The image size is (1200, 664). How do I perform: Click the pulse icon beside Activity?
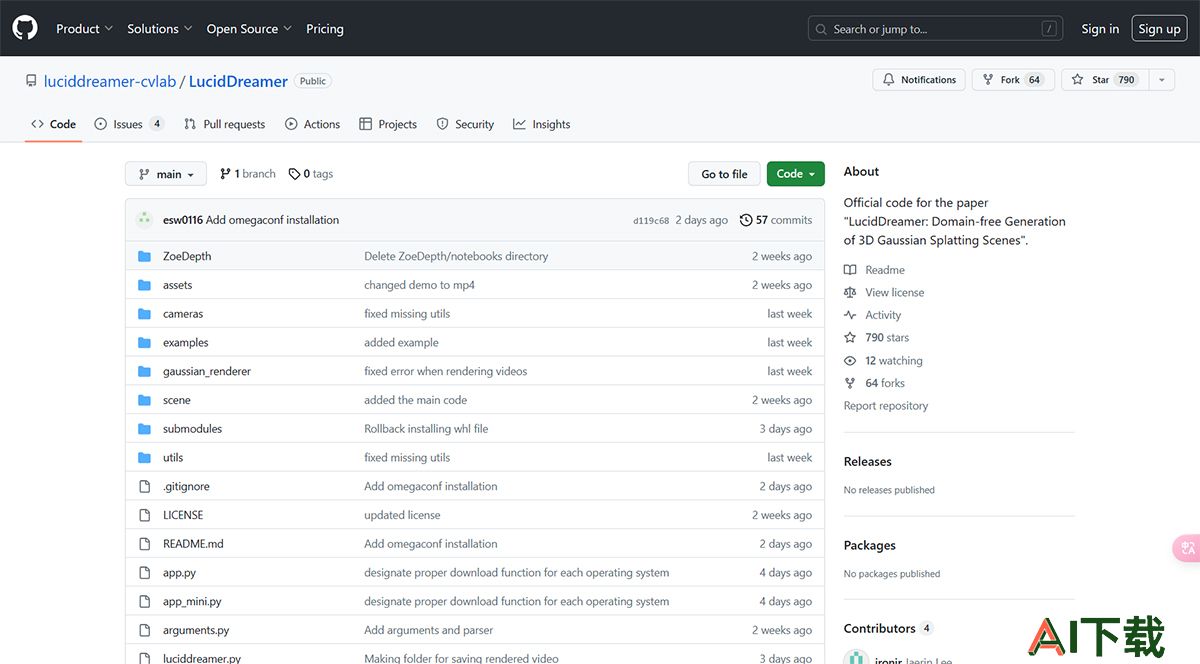coord(850,315)
